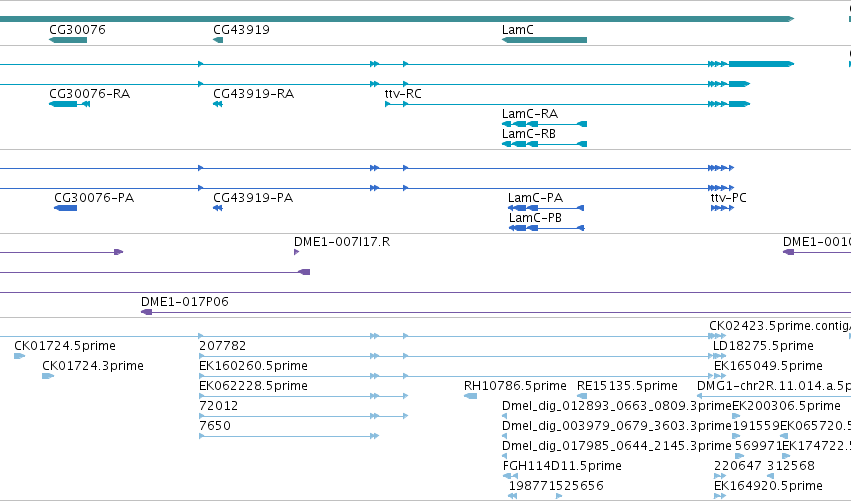Click the LamC-PB coding glyph
The width and height of the screenshot is (851, 501).
click(547, 229)
